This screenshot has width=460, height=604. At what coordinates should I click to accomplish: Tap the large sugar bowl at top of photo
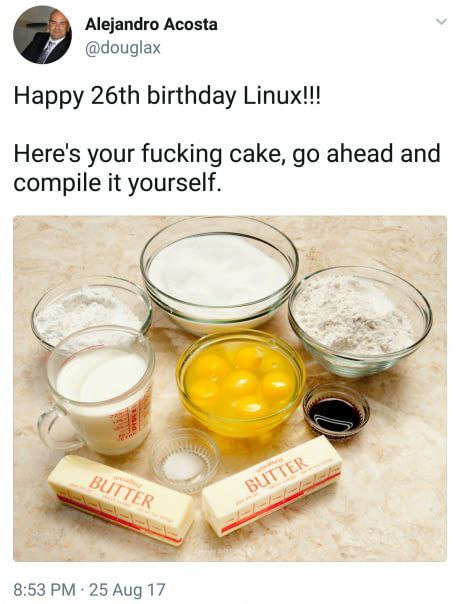click(219, 275)
